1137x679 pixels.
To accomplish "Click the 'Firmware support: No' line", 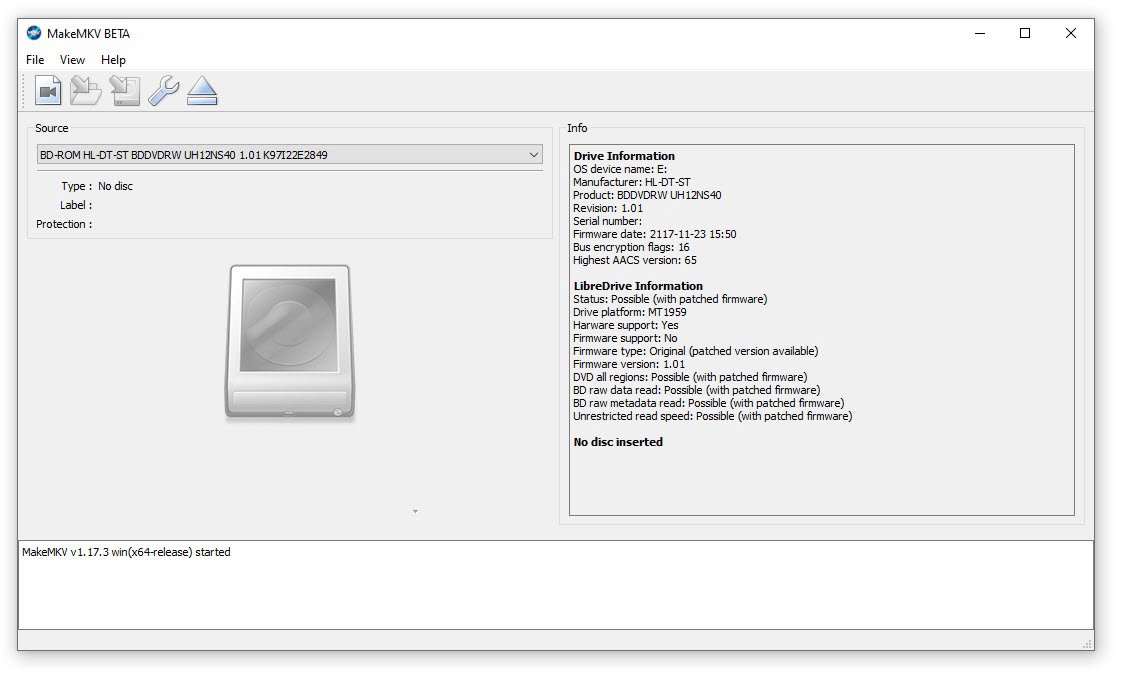I will 625,338.
